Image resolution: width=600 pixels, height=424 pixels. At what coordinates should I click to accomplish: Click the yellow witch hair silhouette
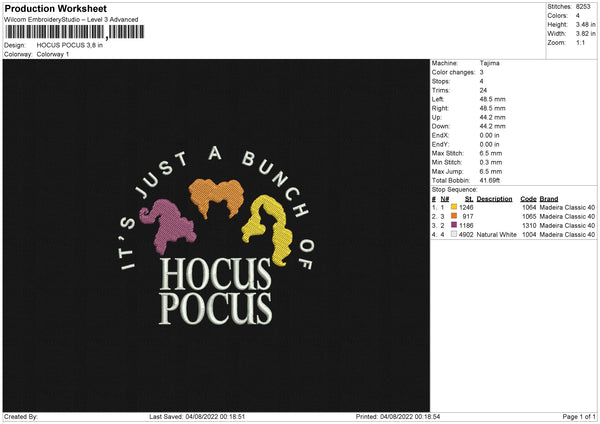pos(268,230)
